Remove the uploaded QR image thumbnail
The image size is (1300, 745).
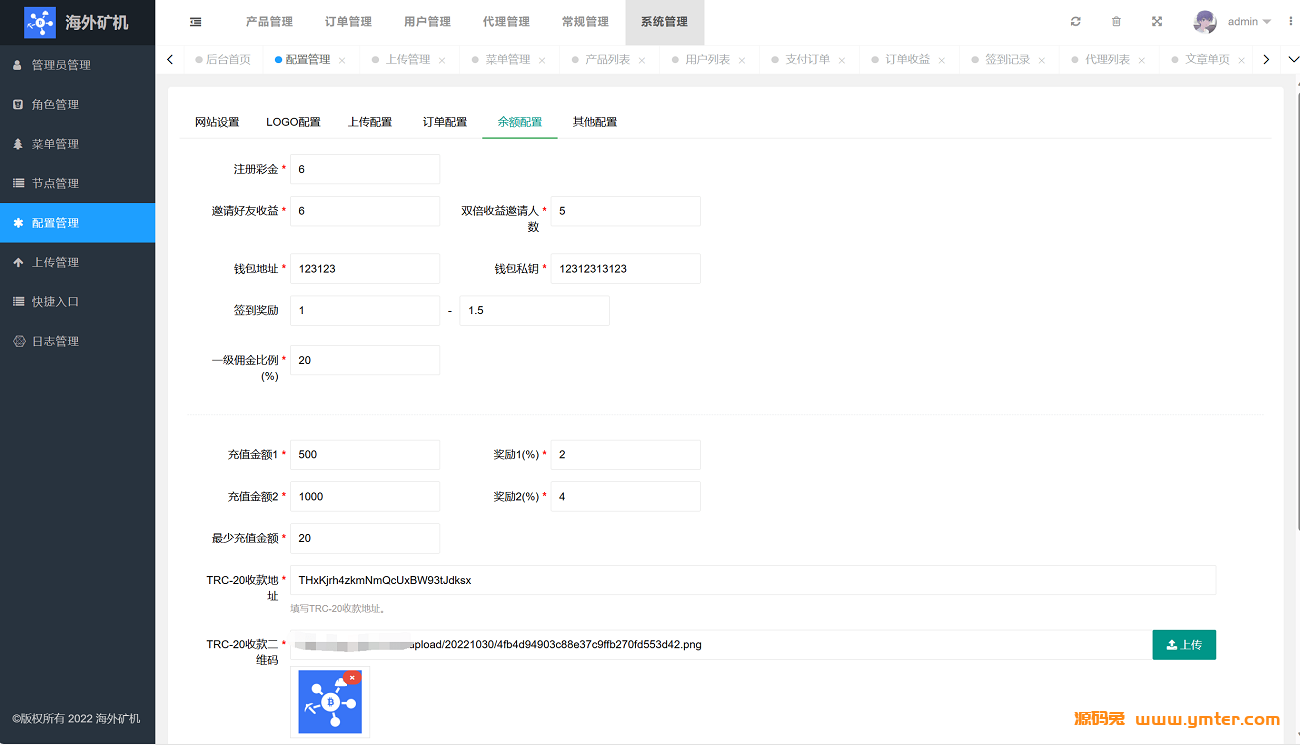point(352,677)
